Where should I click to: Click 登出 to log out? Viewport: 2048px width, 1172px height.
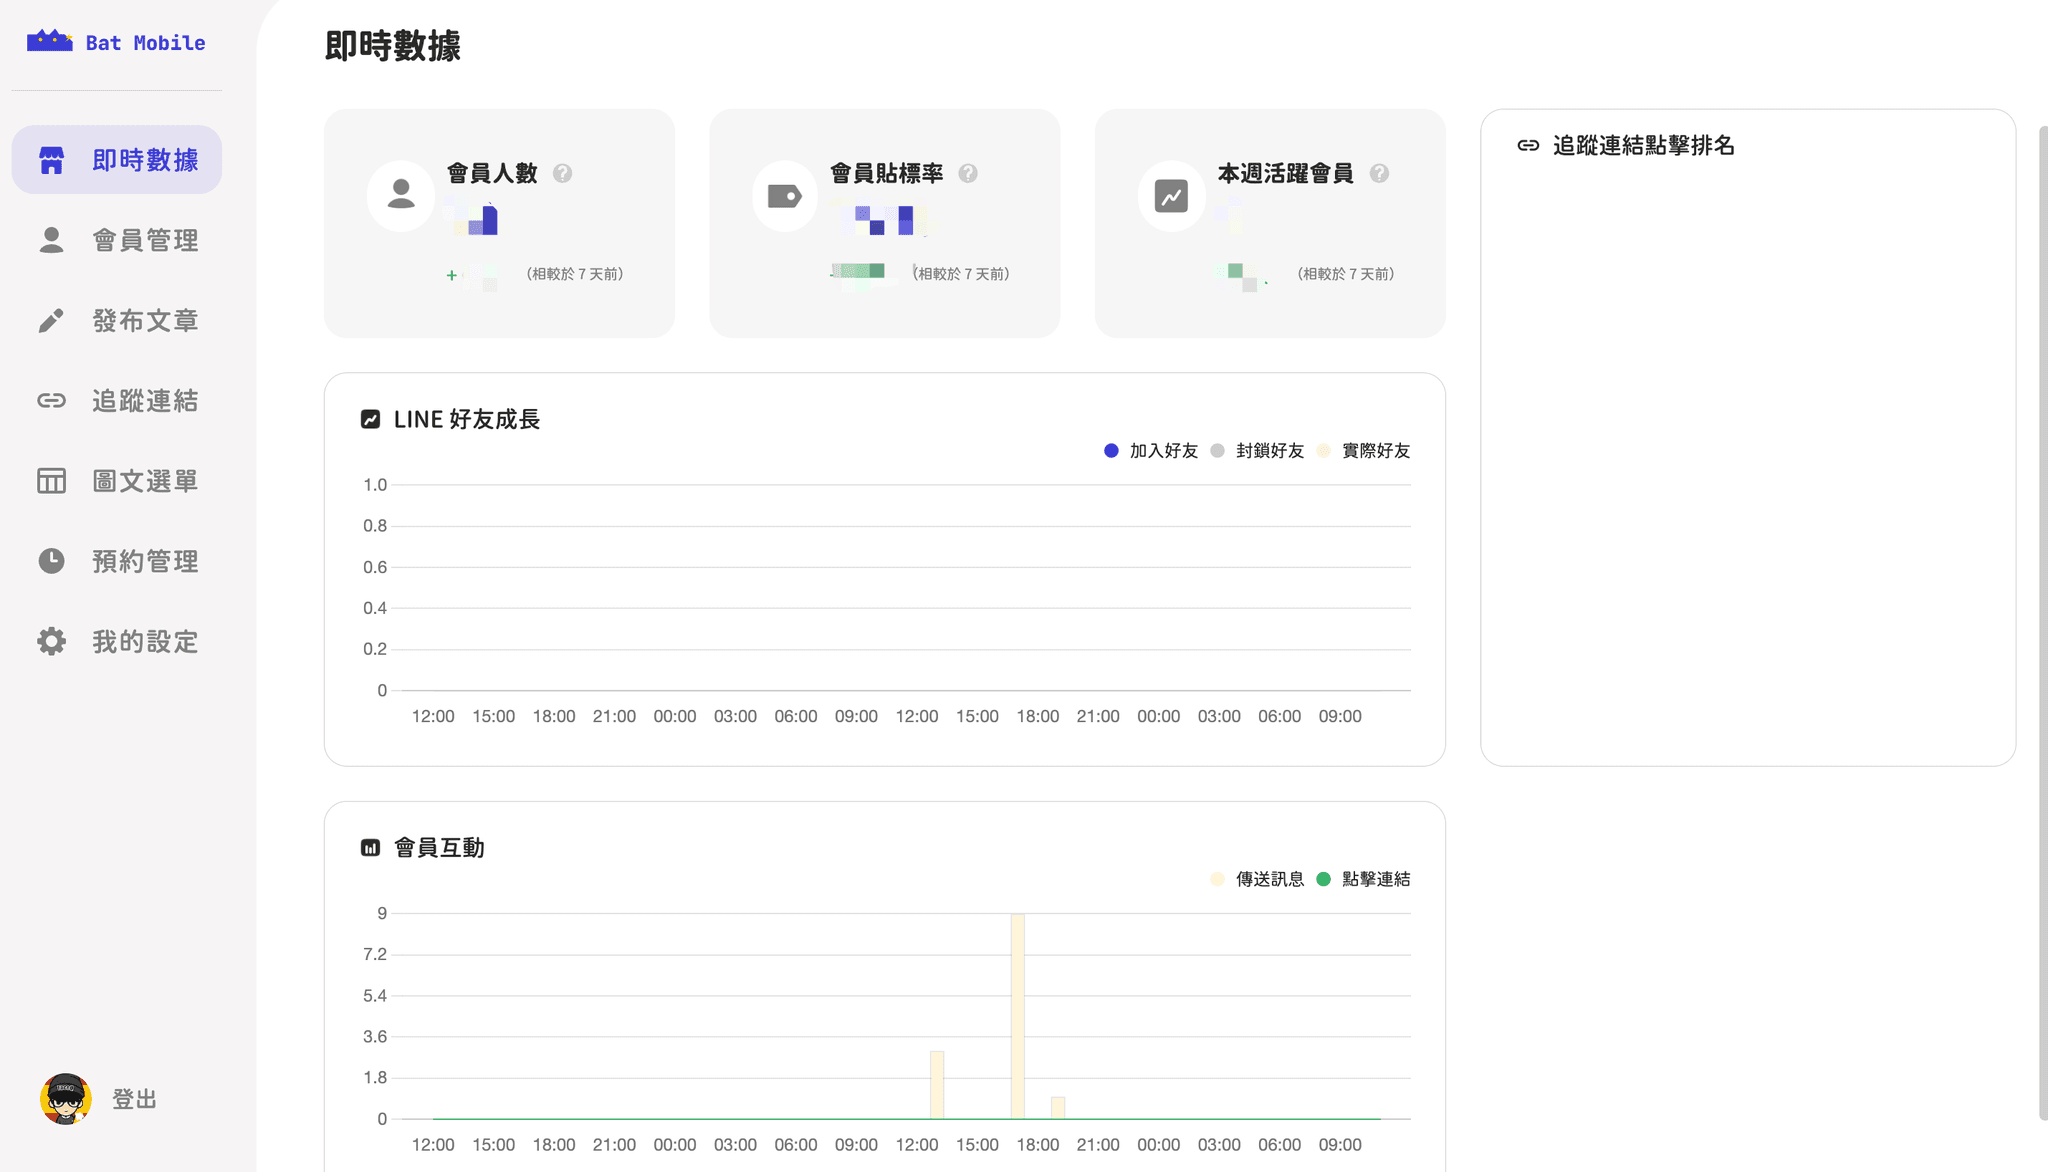click(134, 1099)
